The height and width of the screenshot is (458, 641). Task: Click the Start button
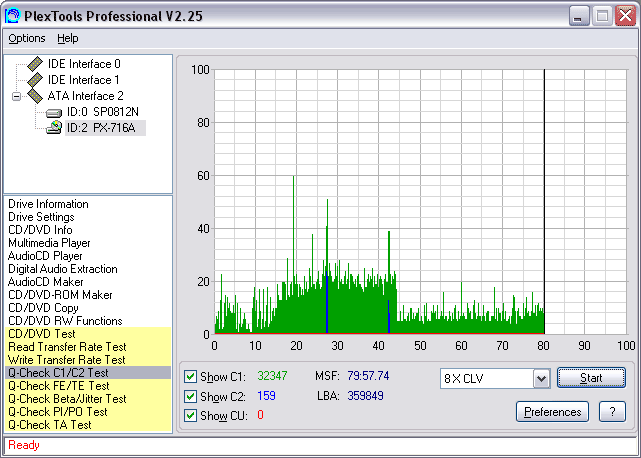tap(591, 378)
